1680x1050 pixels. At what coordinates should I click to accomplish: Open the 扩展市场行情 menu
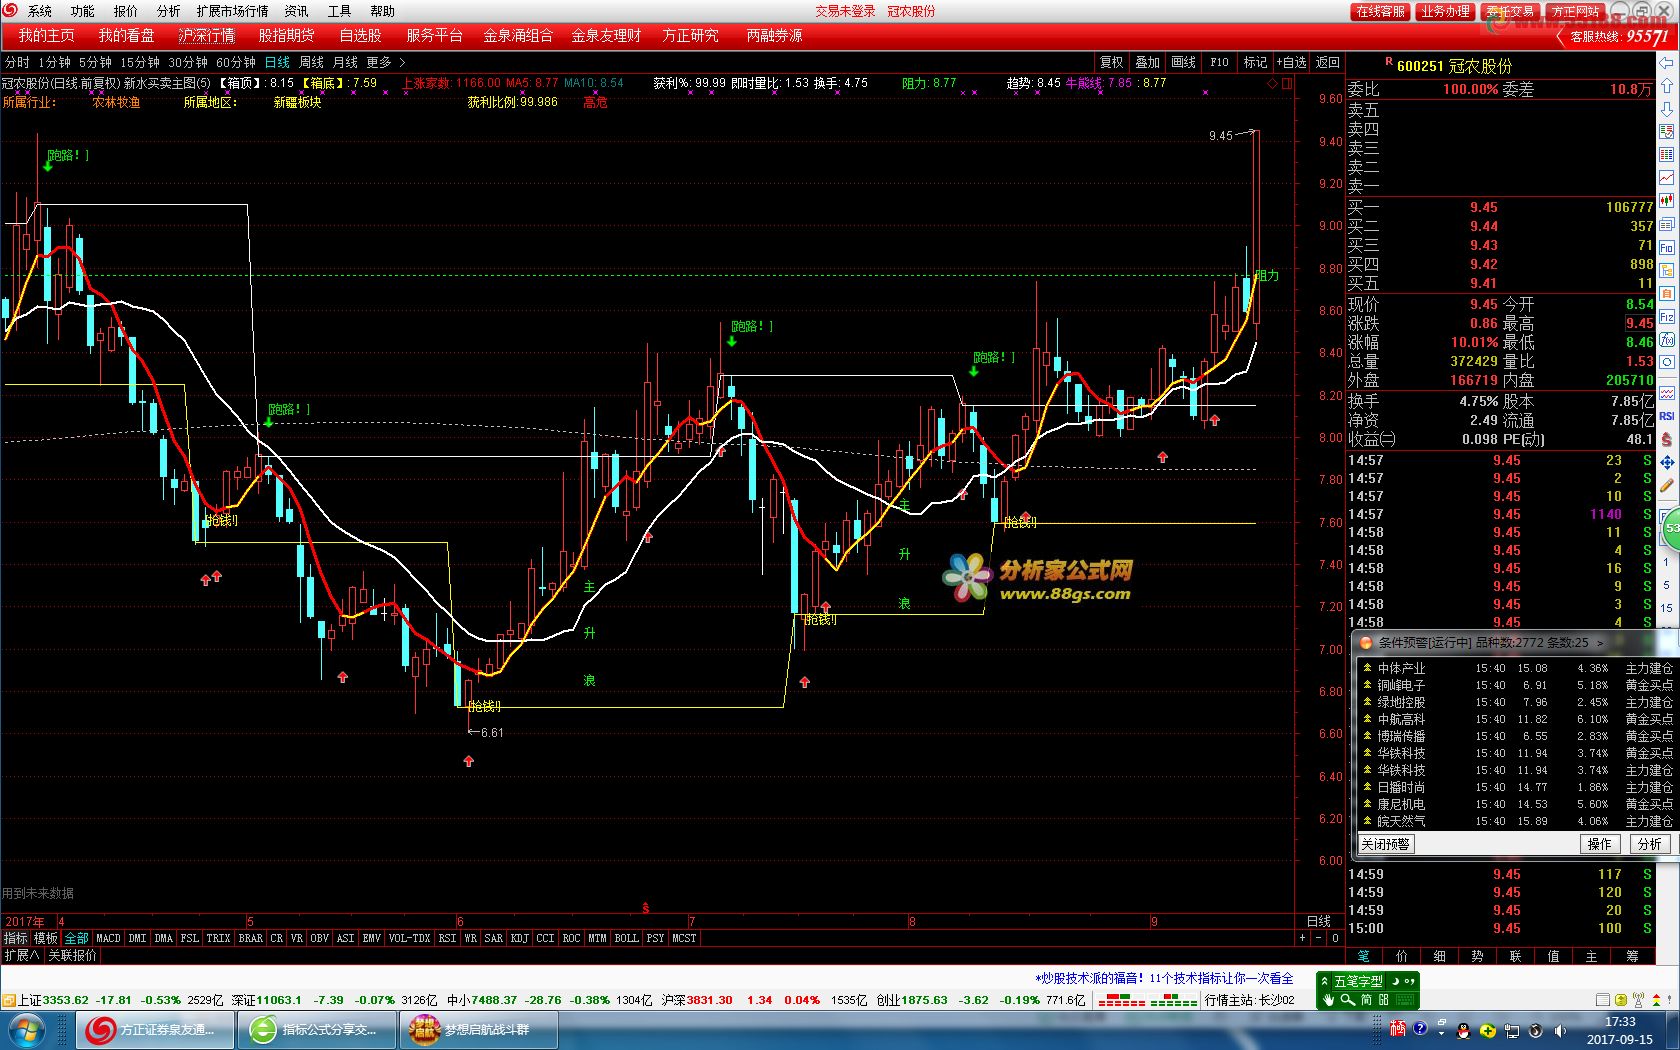pos(233,11)
